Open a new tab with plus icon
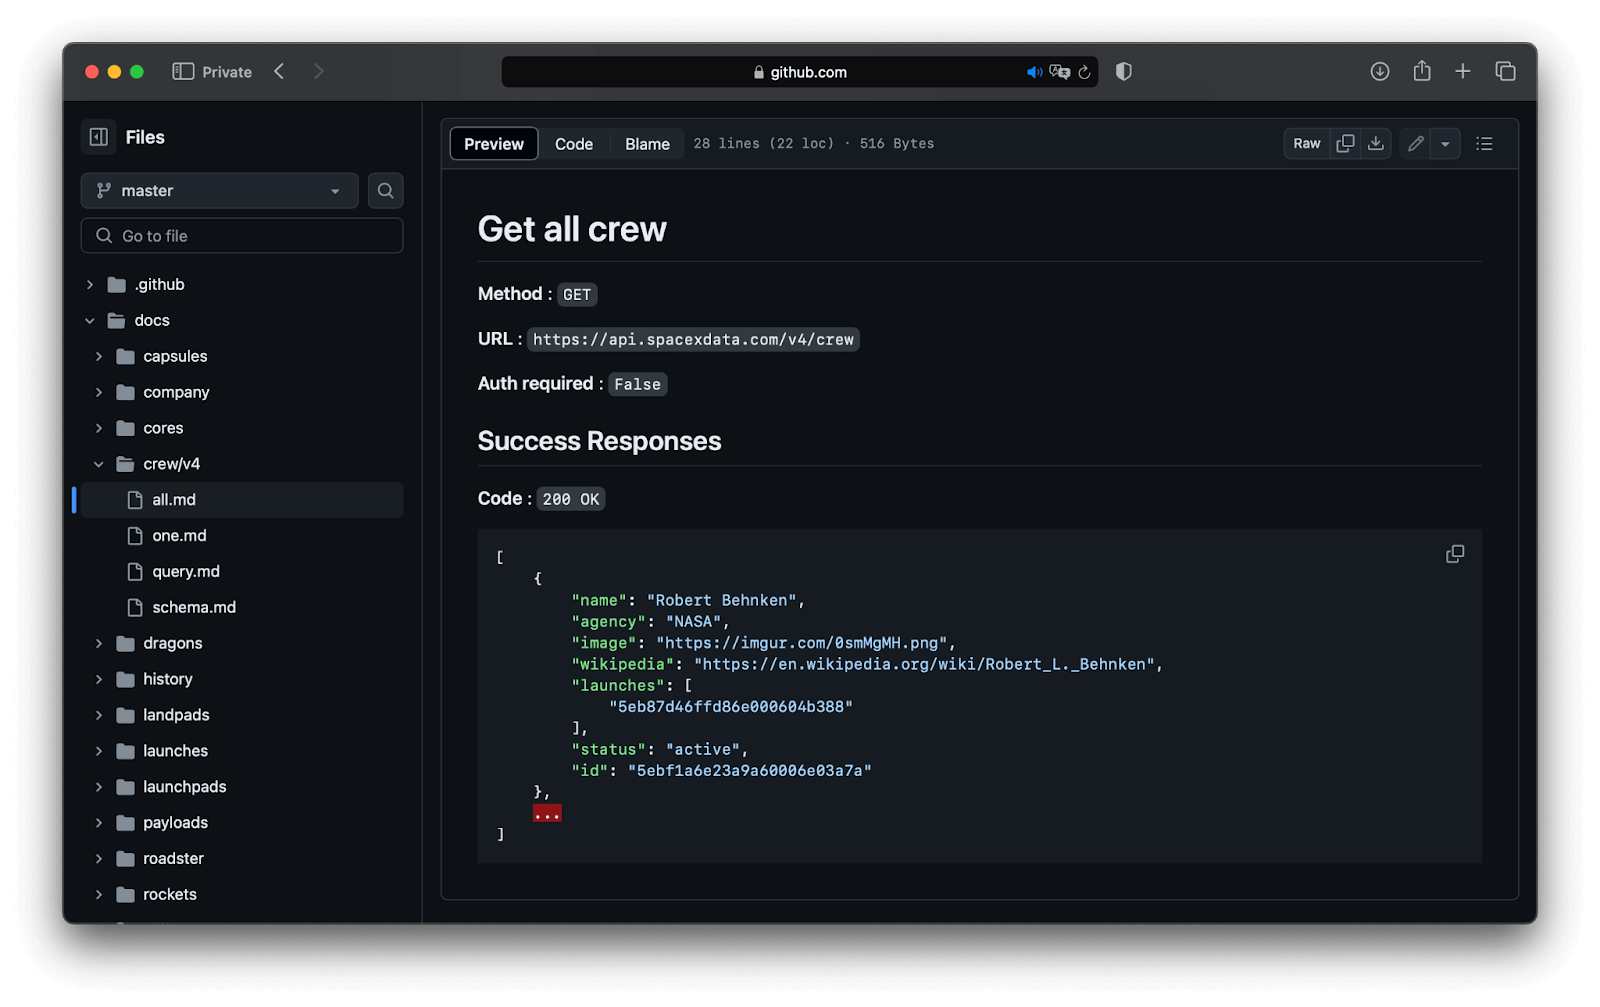The width and height of the screenshot is (1600, 1007). [1463, 72]
